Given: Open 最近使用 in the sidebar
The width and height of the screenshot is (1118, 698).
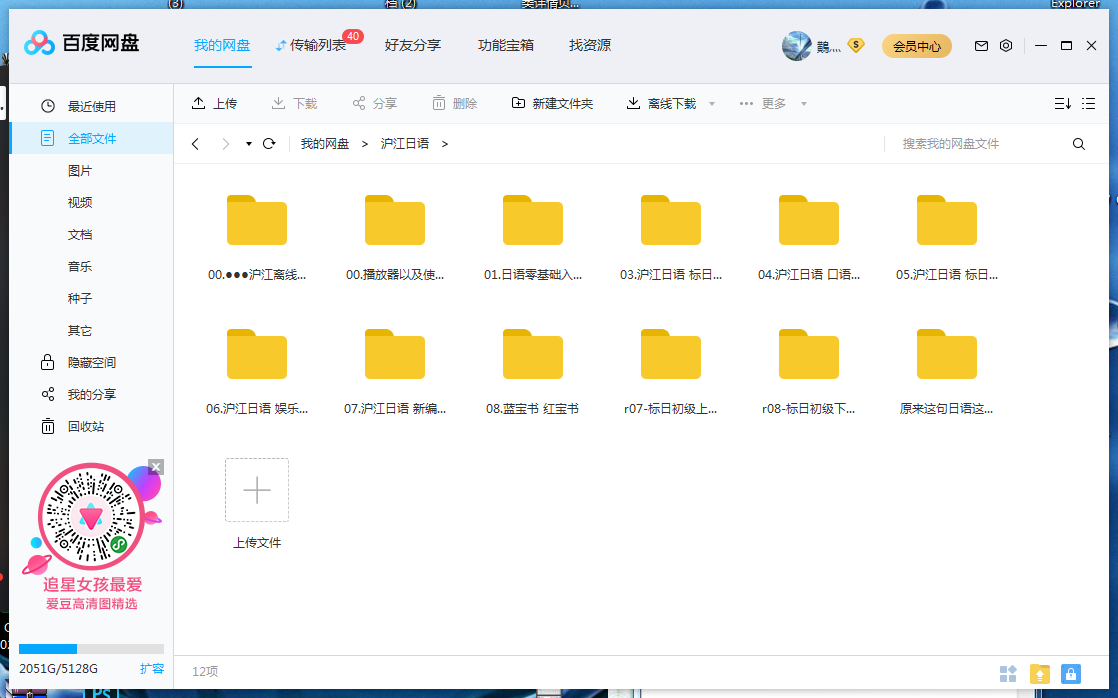Looking at the screenshot, I should click(x=91, y=106).
